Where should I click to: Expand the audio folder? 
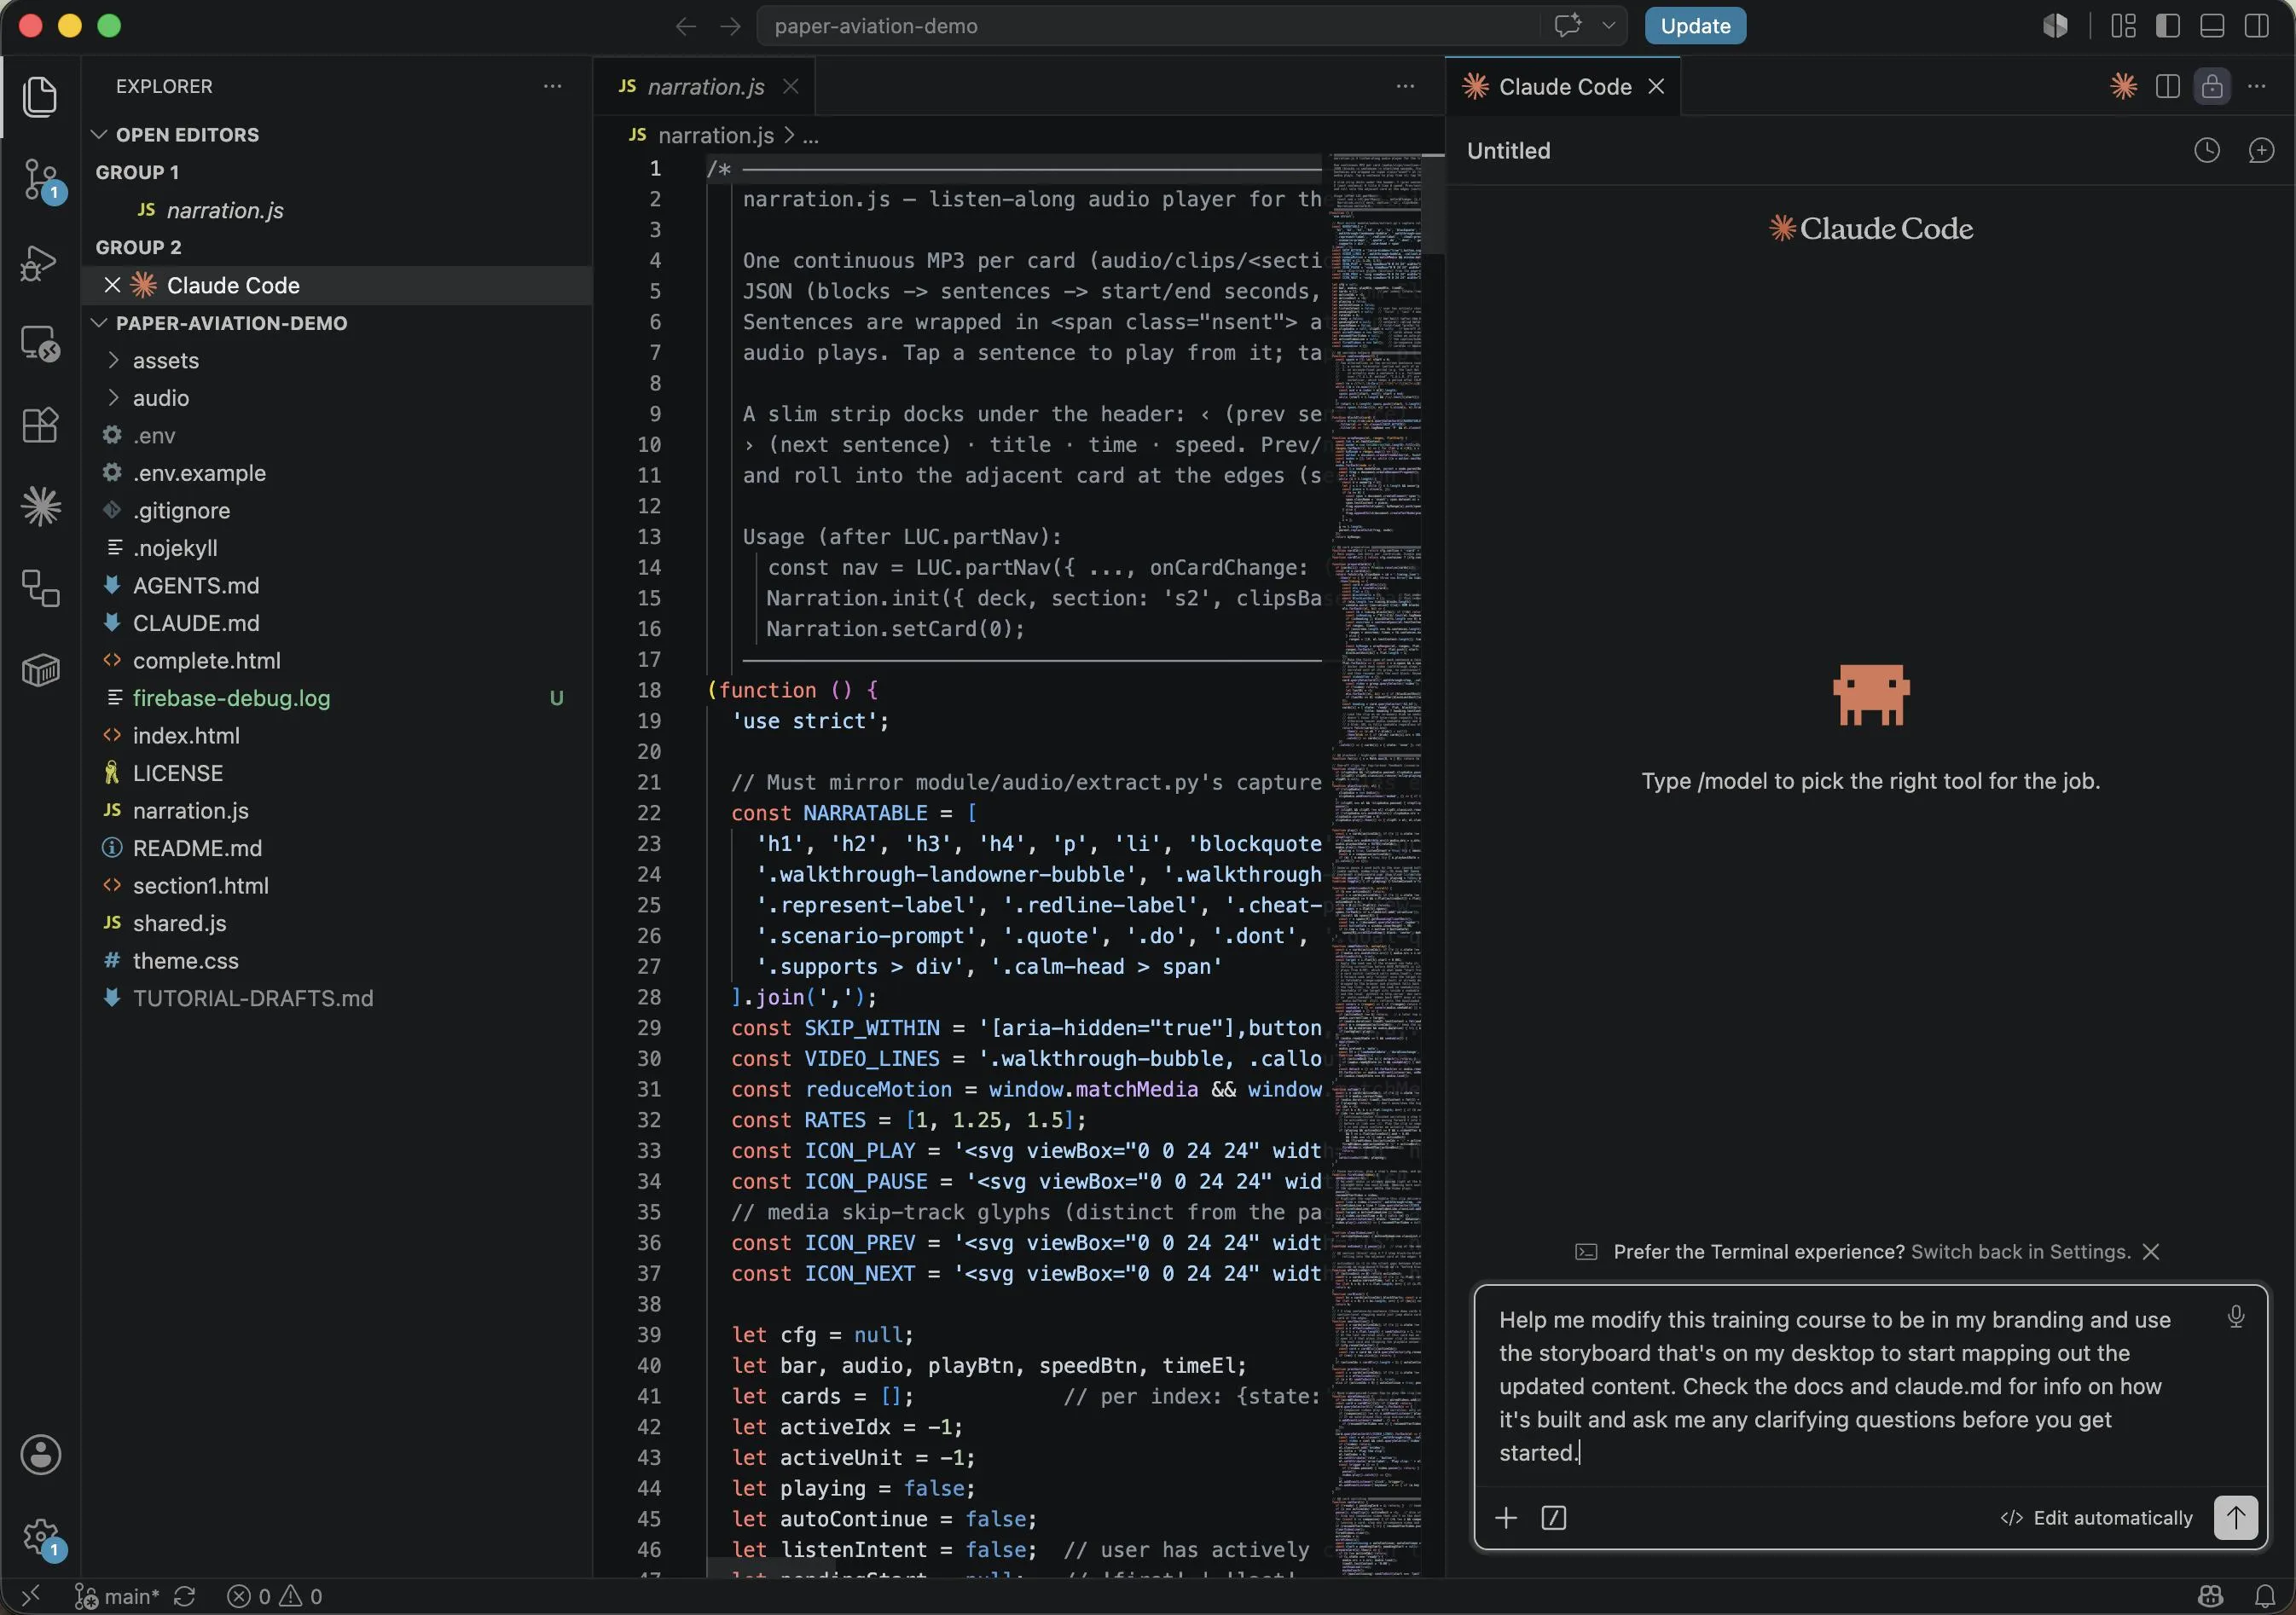161,398
